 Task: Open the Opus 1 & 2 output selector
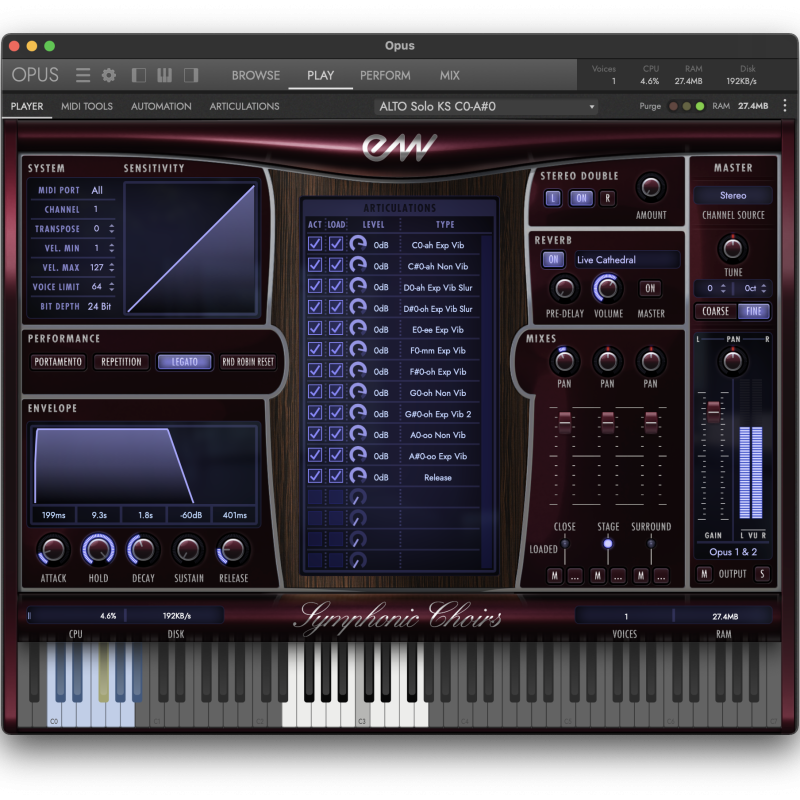pyautogui.click(x=733, y=552)
